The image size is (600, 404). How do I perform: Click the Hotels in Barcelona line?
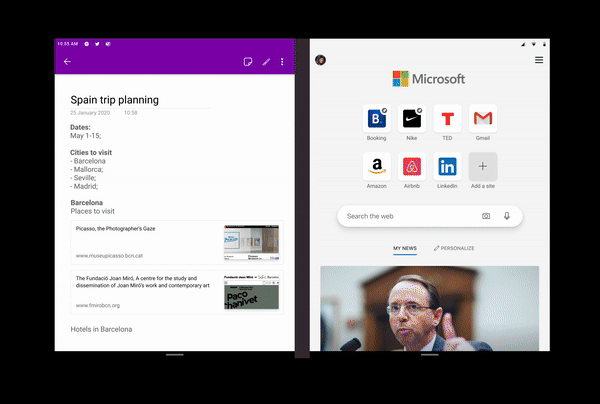point(101,329)
